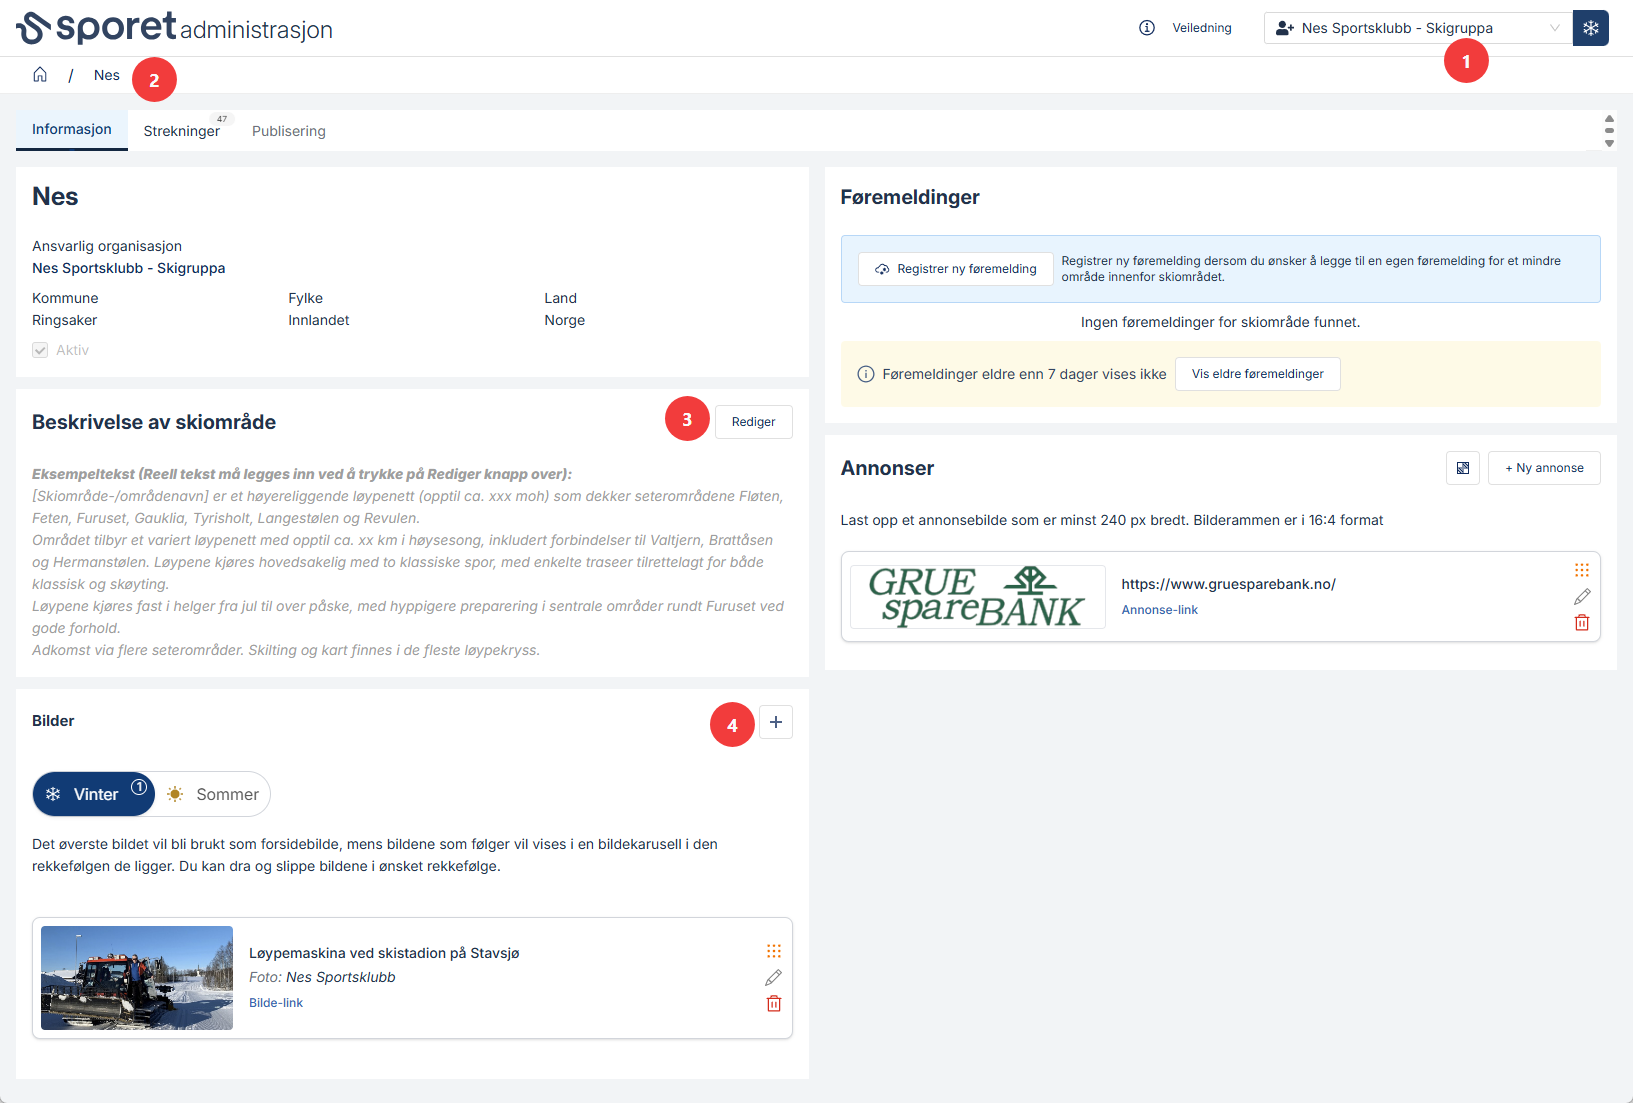Grab reorder handle on Grue Sparebank ad

[1582, 570]
